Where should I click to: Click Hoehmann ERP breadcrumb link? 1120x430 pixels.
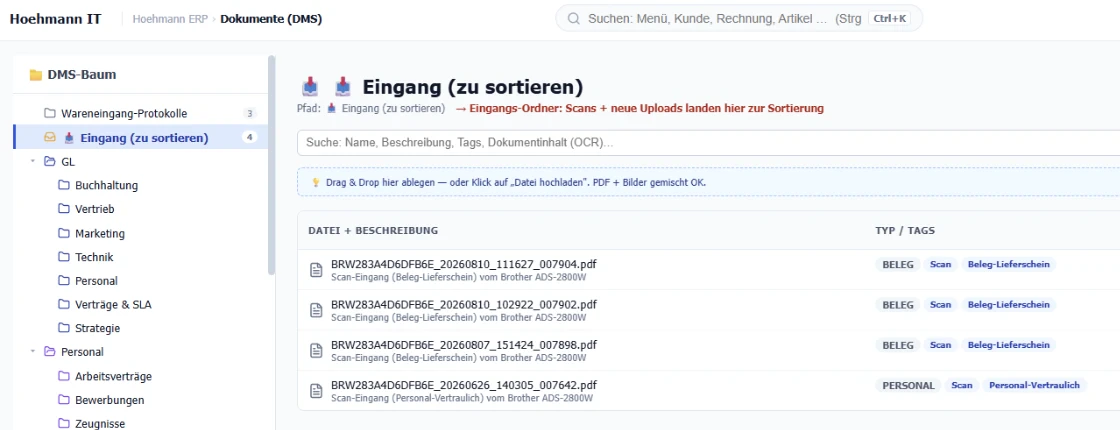[170, 19]
